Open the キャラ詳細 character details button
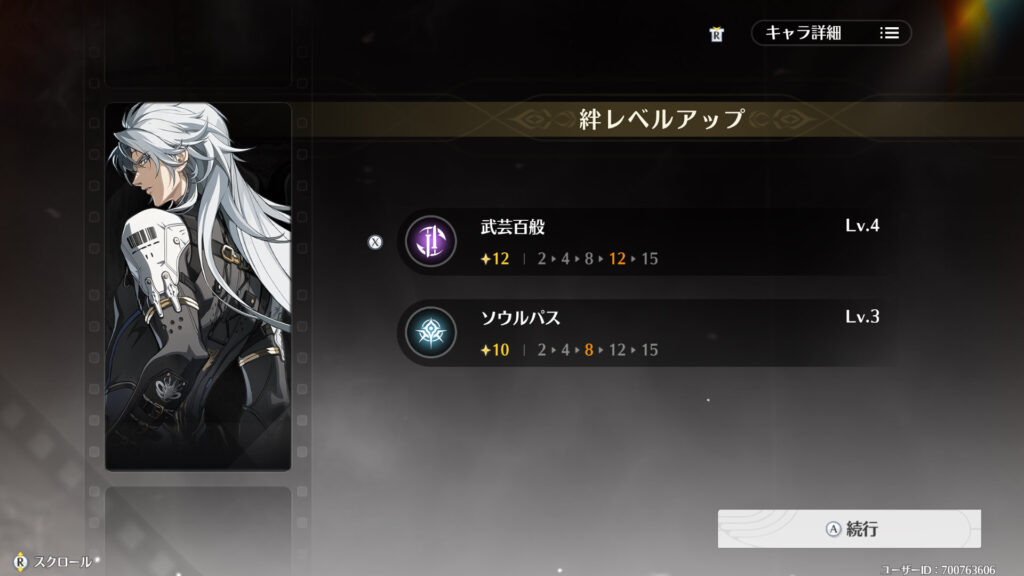This screenshot has height=576, width=1024. [x=831, y=33]
